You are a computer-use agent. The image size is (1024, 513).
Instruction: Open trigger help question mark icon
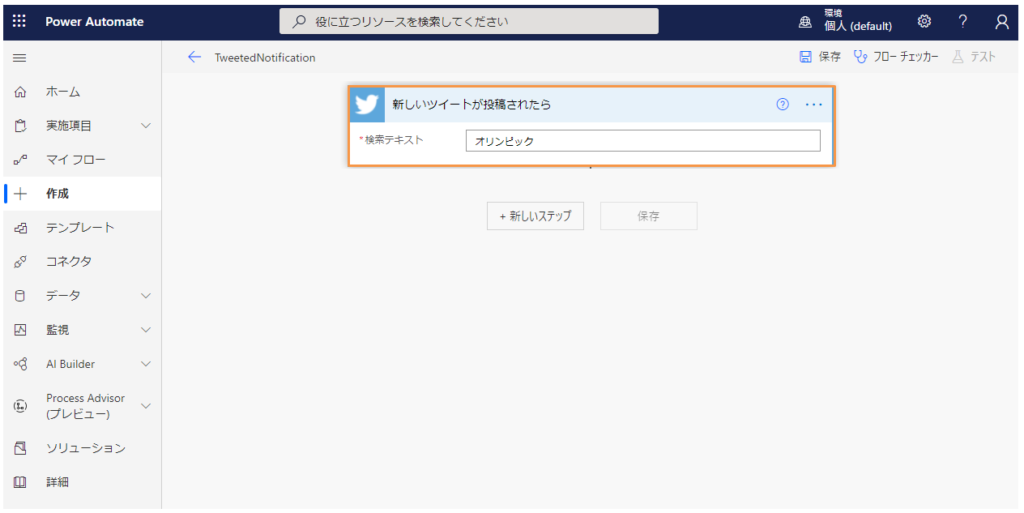(782, 104)
